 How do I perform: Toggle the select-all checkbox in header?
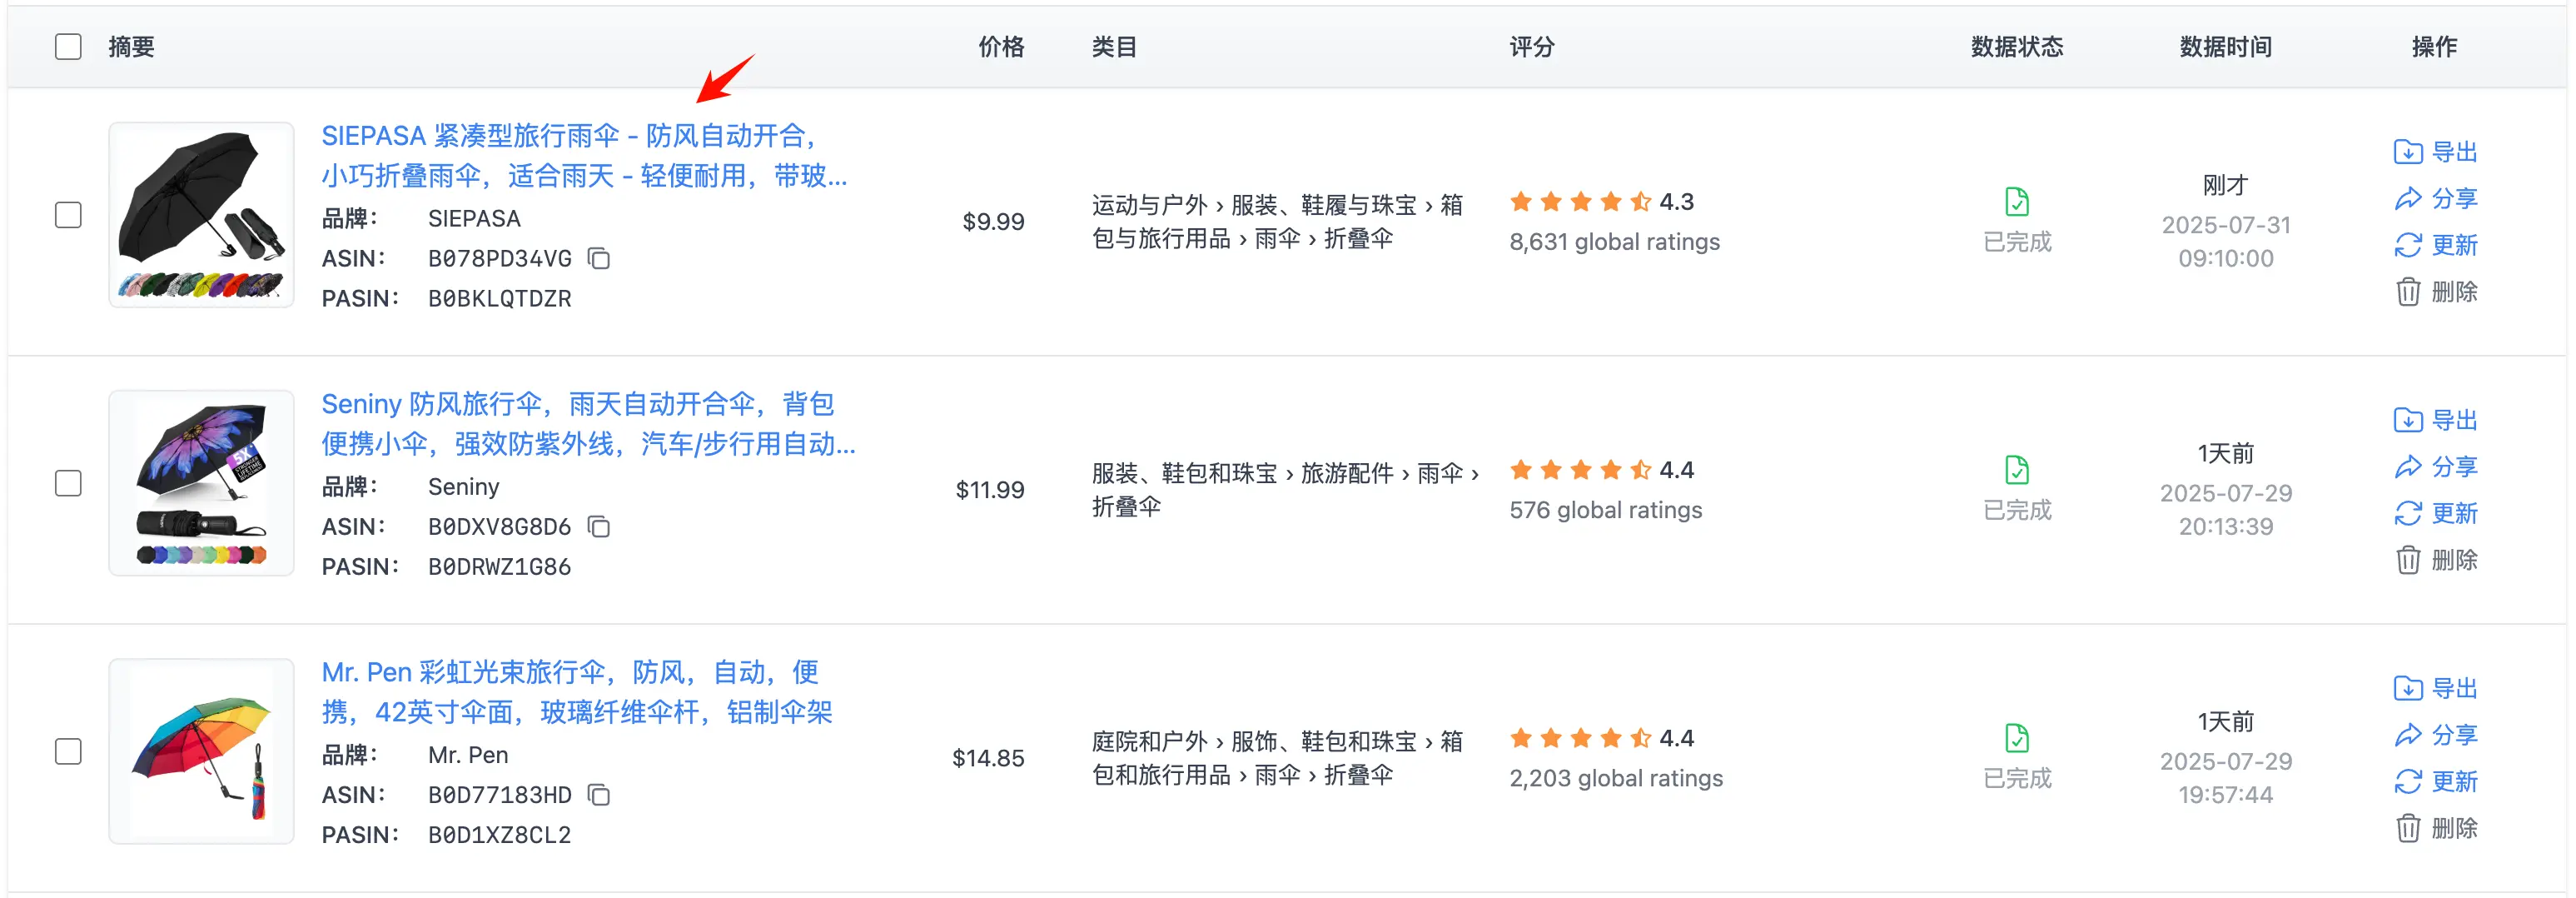[68, 47]
